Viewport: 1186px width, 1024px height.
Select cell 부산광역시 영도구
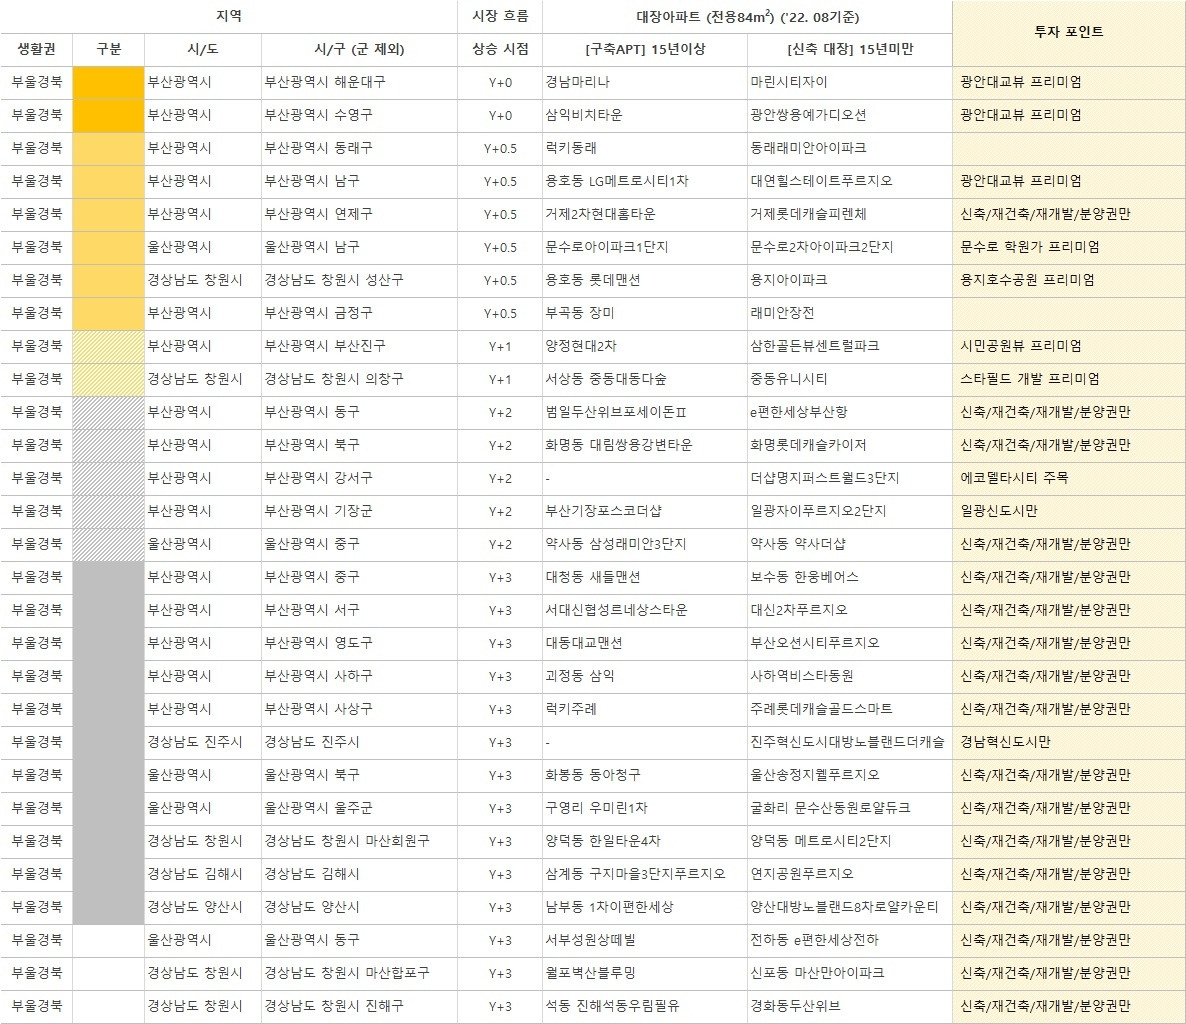(x=359, y=644)
